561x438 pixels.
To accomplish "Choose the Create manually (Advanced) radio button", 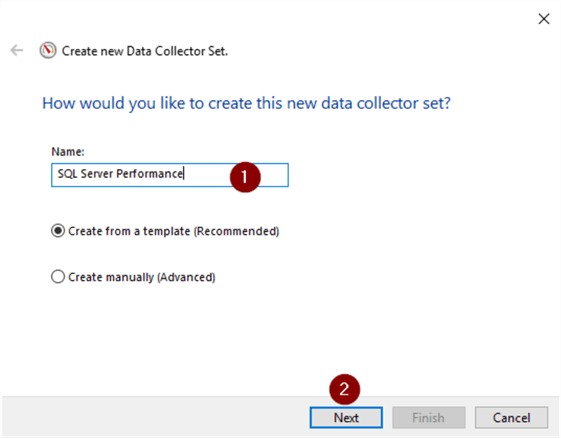I will click(x=58, y=277).
